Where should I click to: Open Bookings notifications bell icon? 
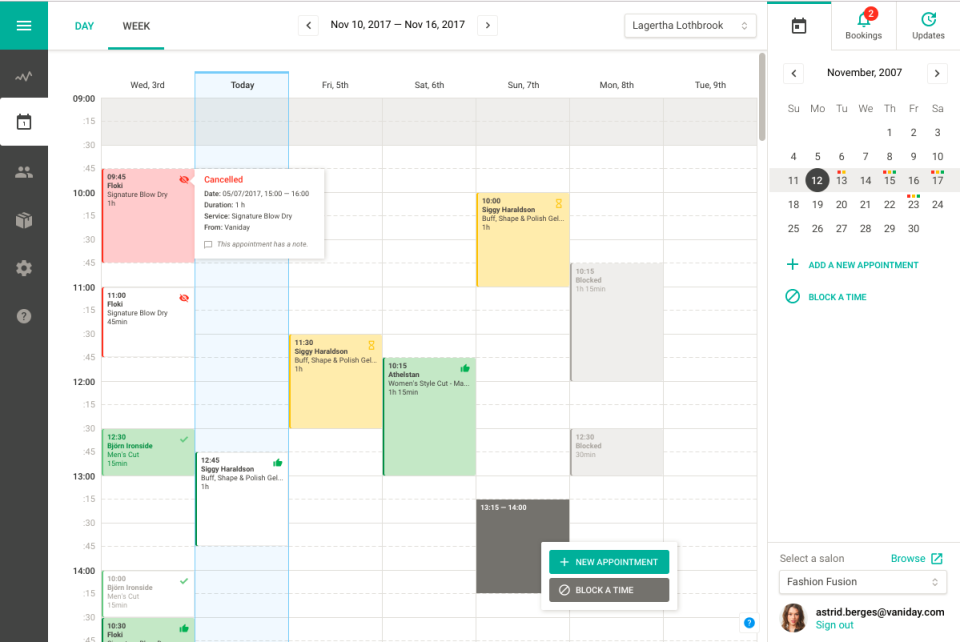pyautogui.click(x=862, y=21)
